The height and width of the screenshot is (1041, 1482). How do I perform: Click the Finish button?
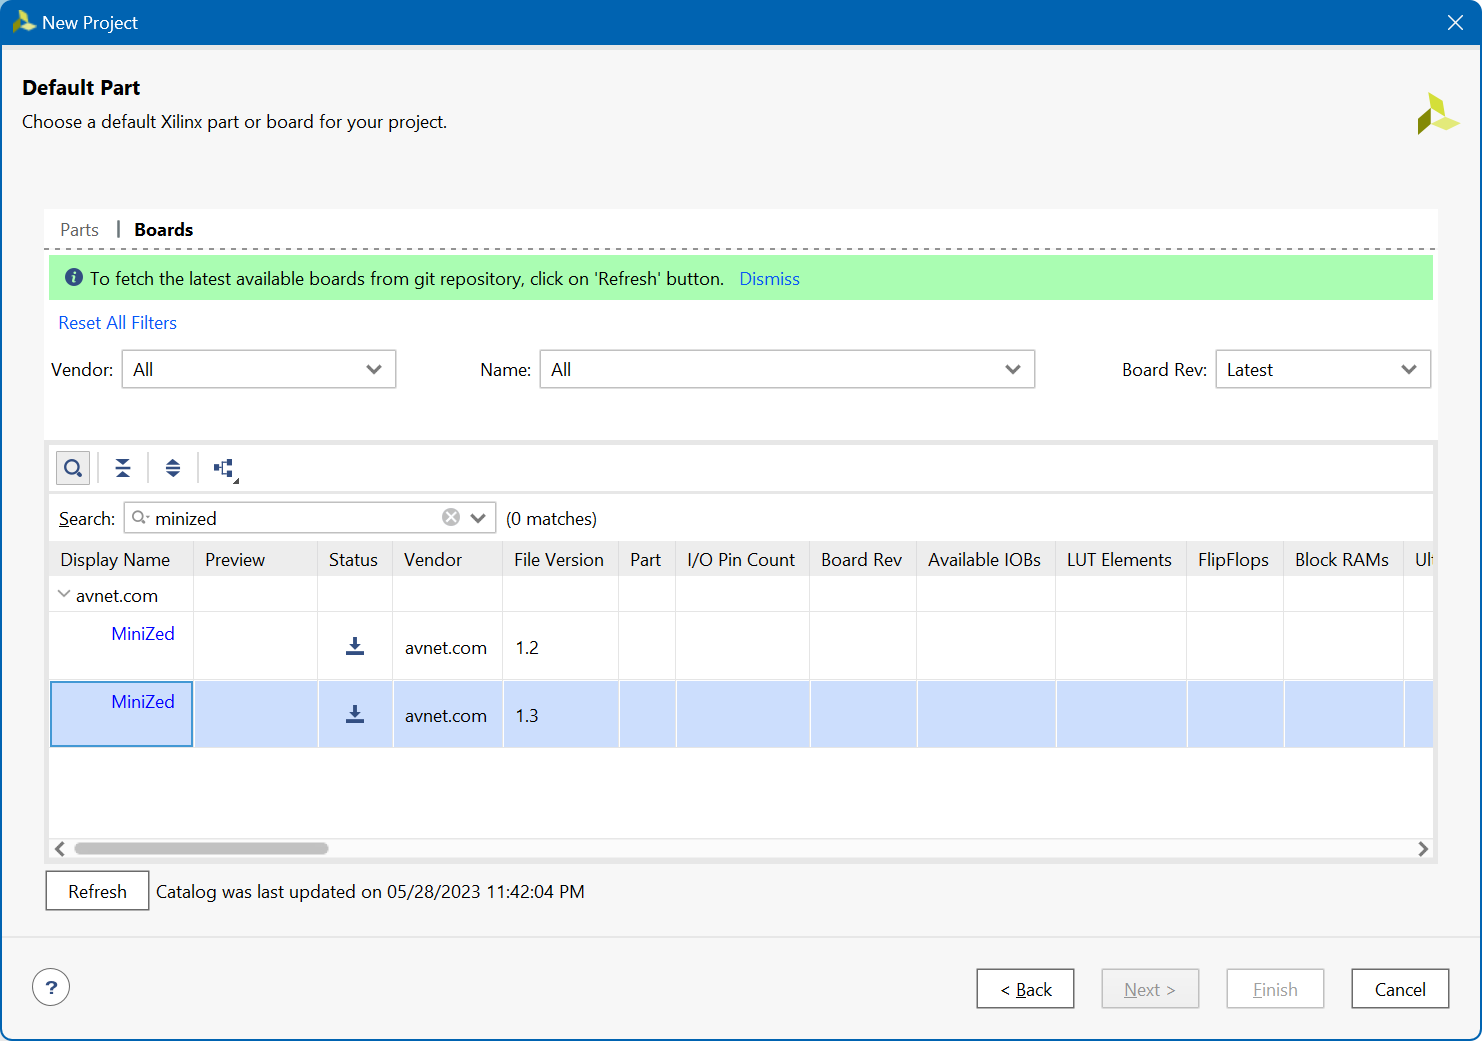click(x=1275, y=989)
